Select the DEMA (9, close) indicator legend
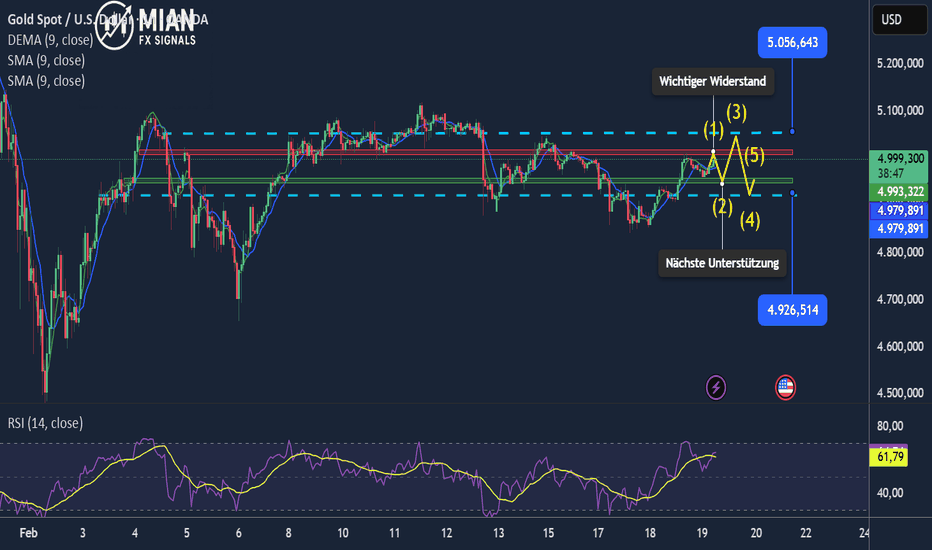Viewport: 932px width, 550px height. [x=51, y=40]
